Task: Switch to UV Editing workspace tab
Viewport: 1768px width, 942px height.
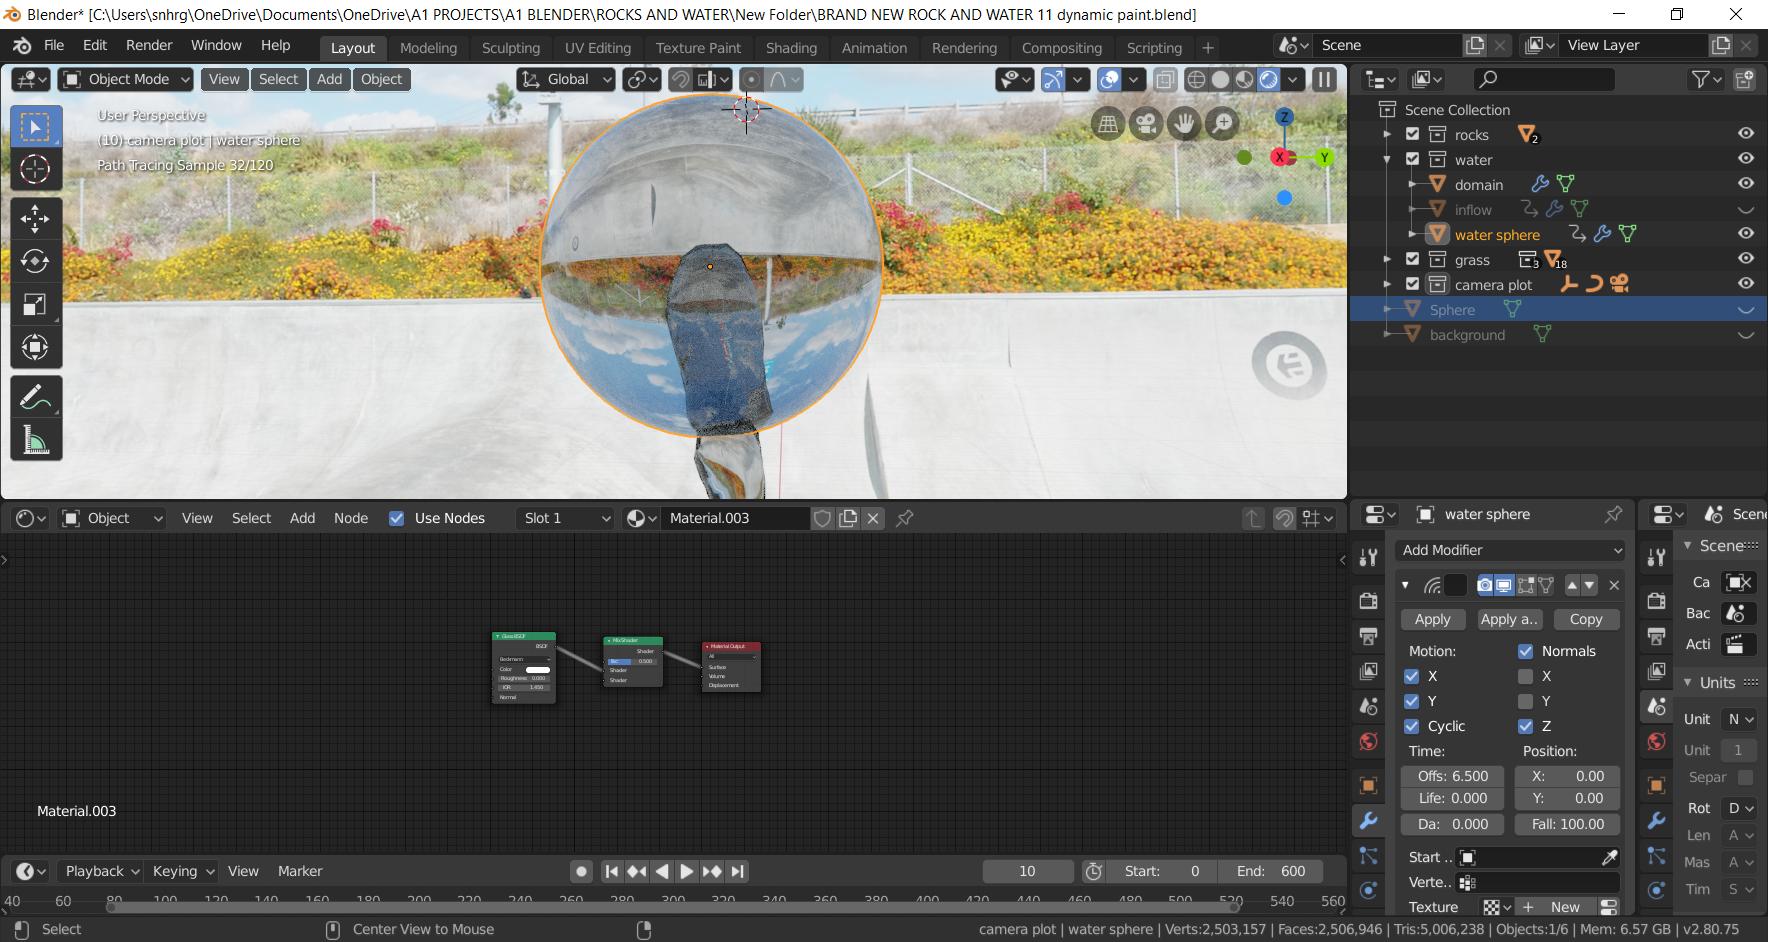Action: point(598,47)
